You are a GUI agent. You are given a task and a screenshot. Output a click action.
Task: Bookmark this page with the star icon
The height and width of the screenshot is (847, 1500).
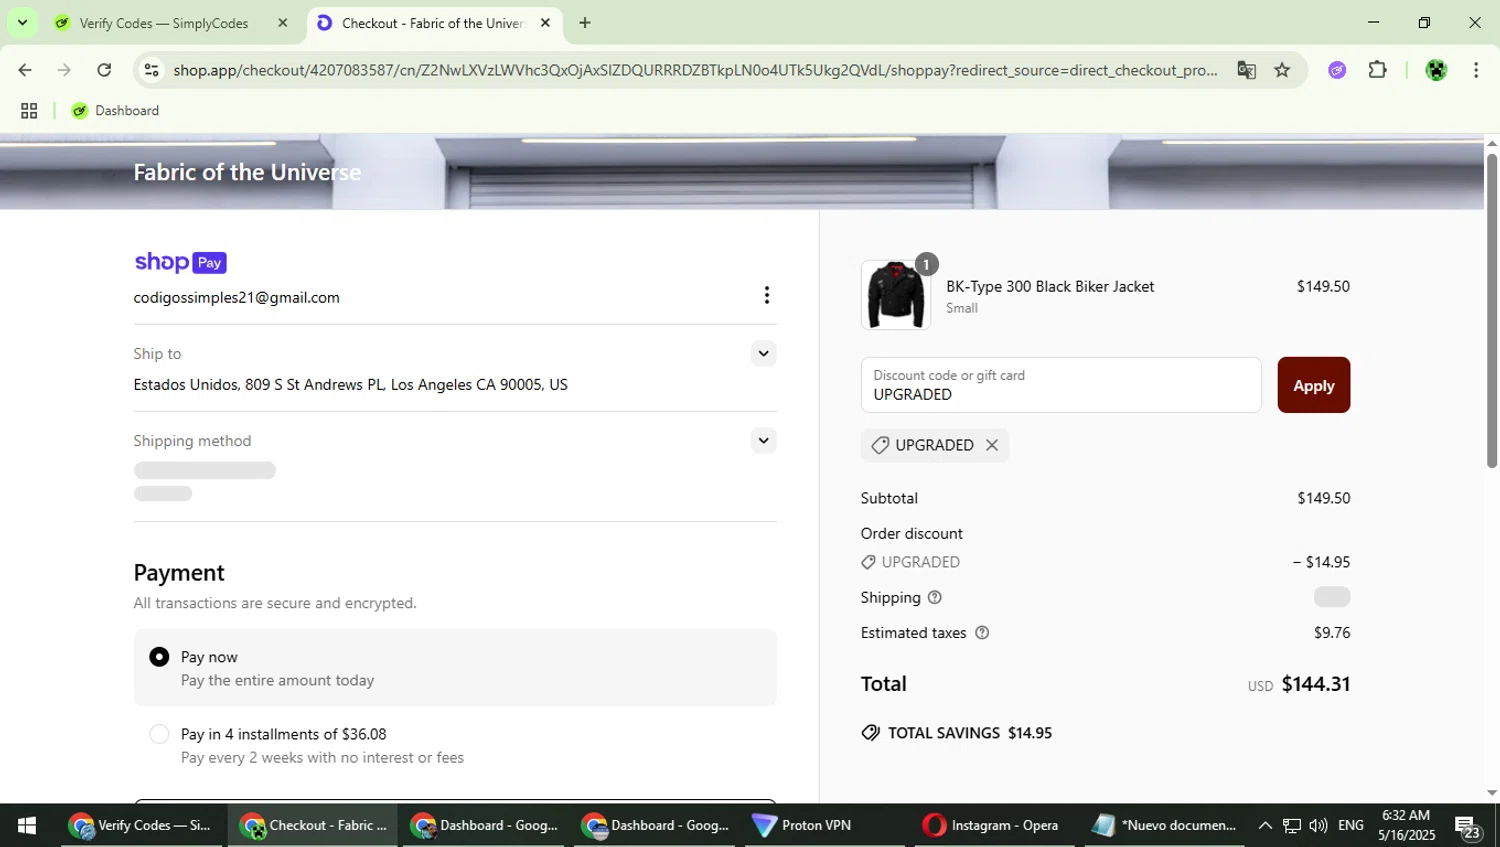point(1282,70)
